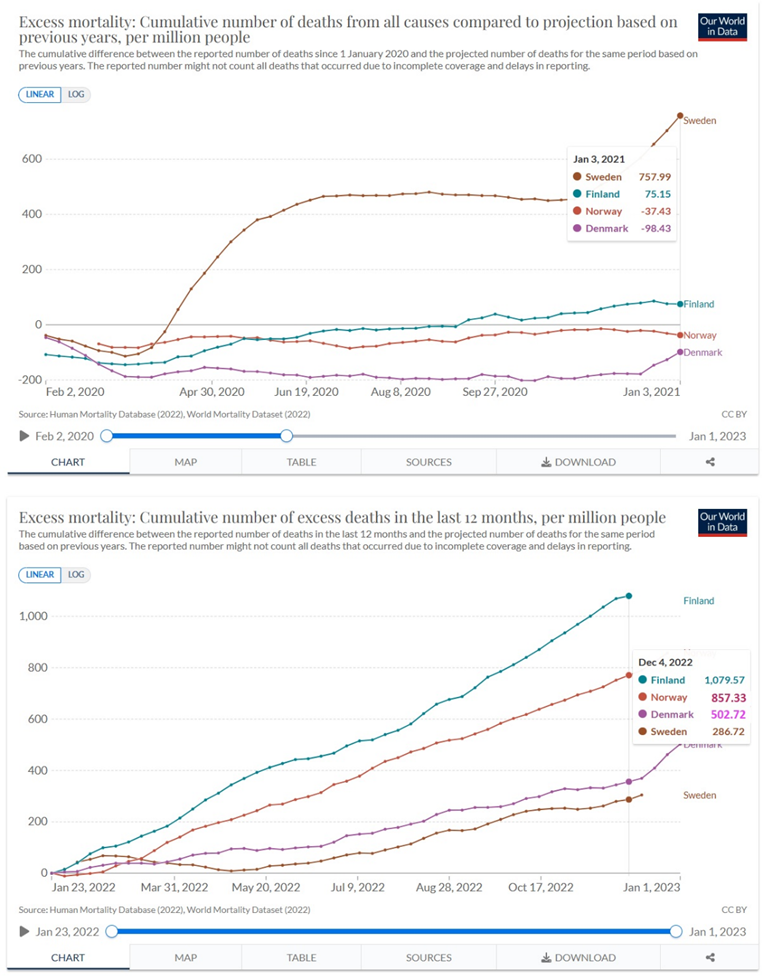
Task: Open the SOURCES tab of the upper chart
Action: [428, 462]
